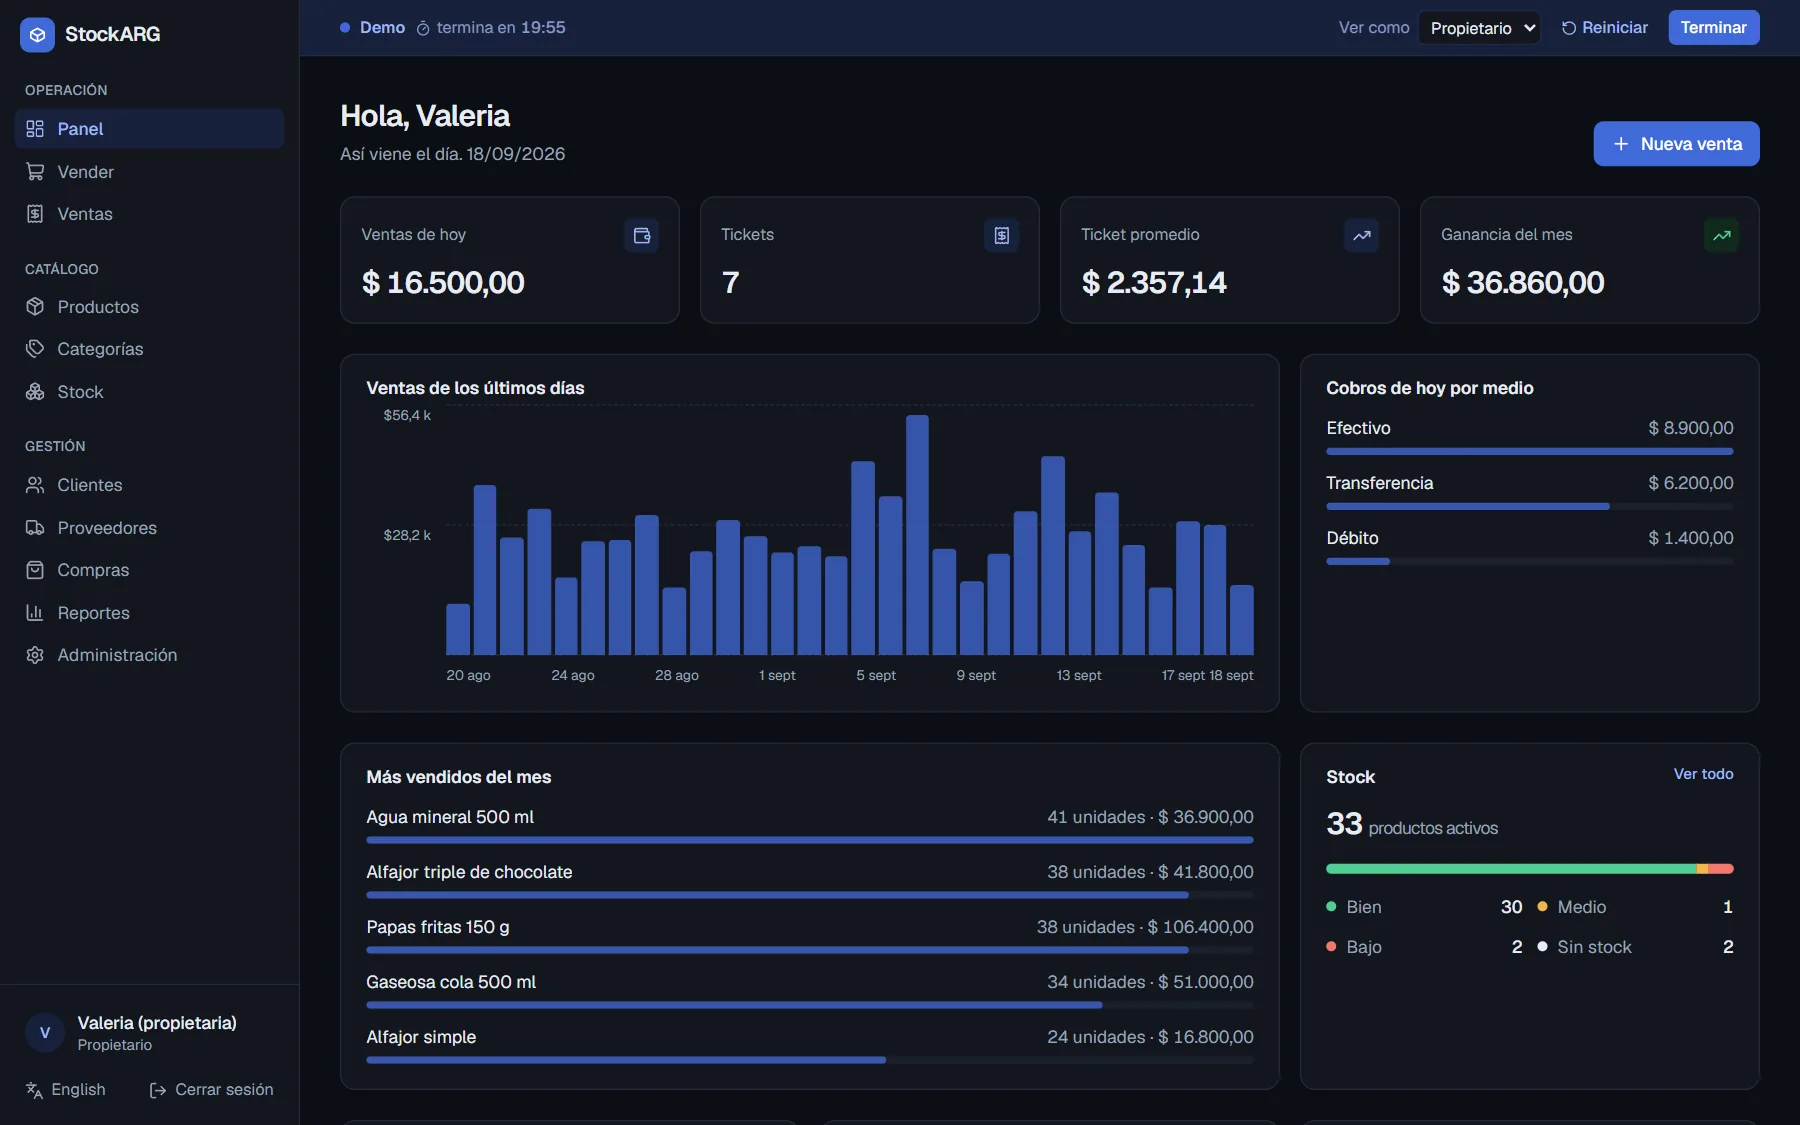Open the Ver todo stock link

pyautogui.click(x=1703, y=774)
